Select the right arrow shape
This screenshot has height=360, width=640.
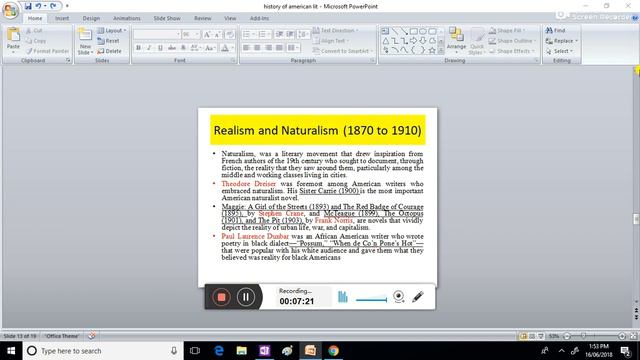[x=413, y=40]
